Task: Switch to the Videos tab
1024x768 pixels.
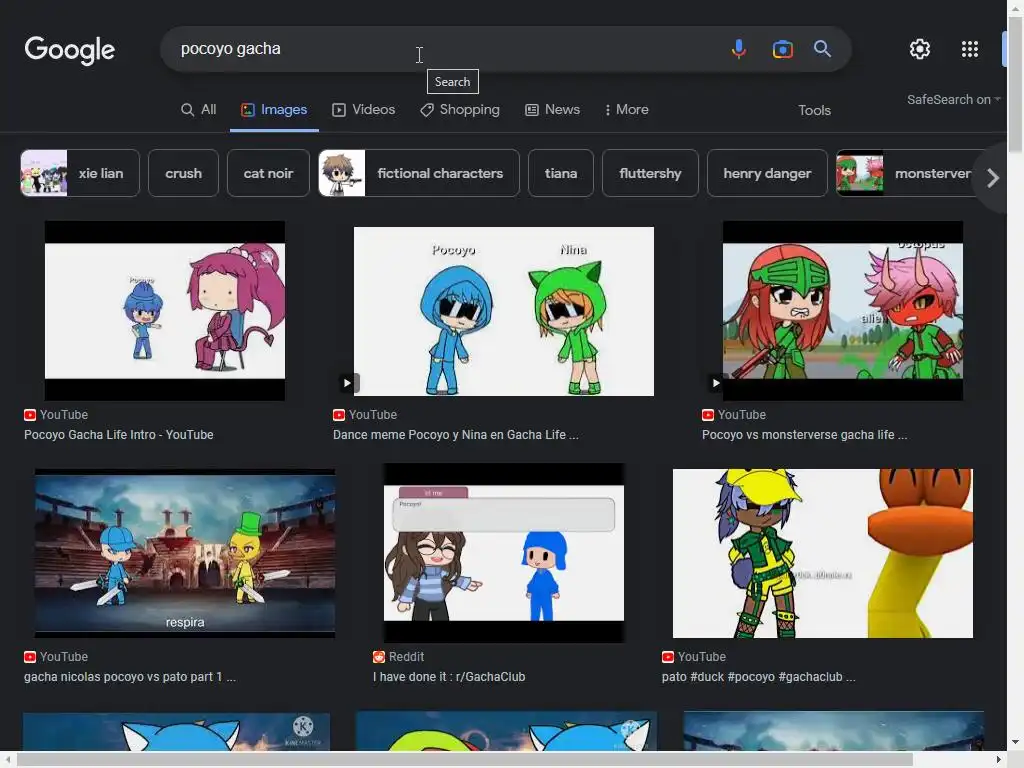Action: click(364, 110)
